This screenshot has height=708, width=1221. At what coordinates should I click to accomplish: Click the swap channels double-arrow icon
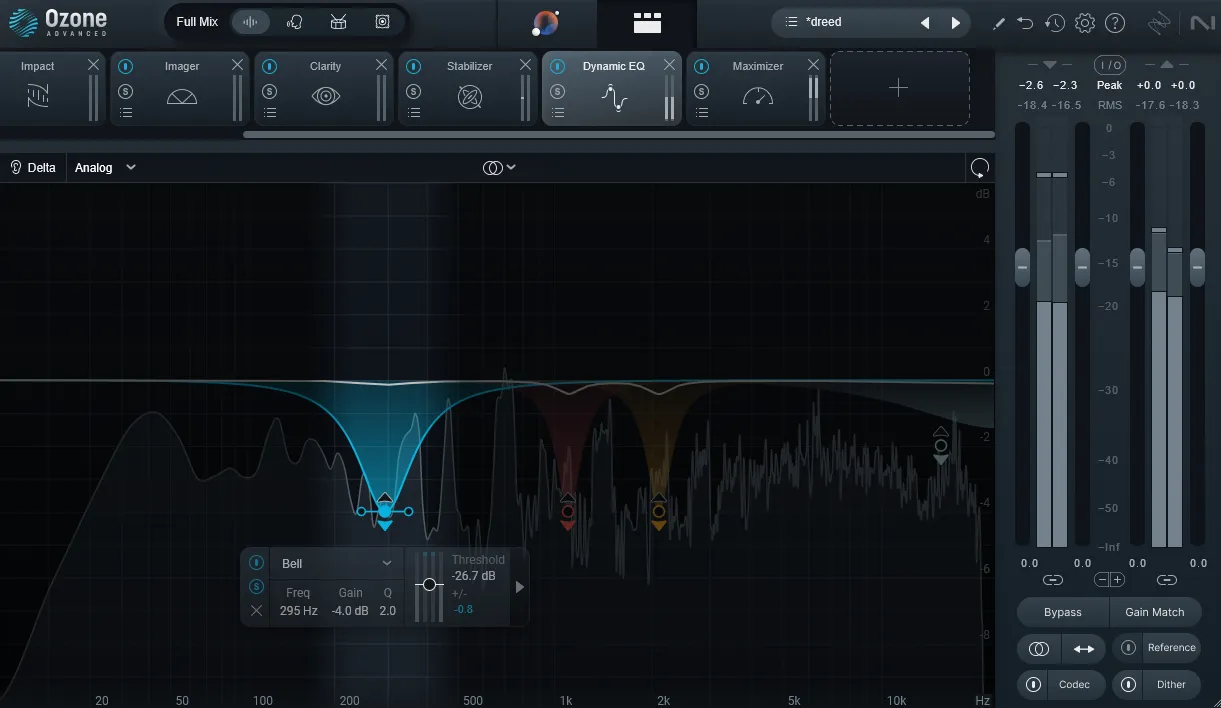tap(1083, 649)
